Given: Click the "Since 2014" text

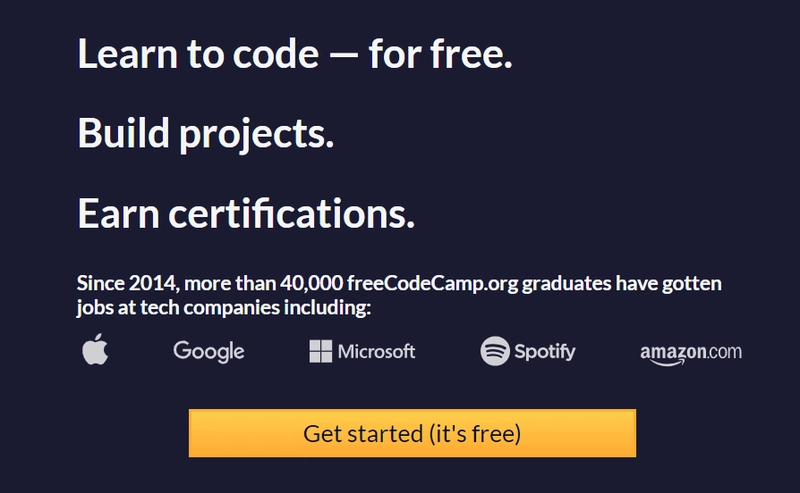Looking at the screenshot, I should pos(127,283).
